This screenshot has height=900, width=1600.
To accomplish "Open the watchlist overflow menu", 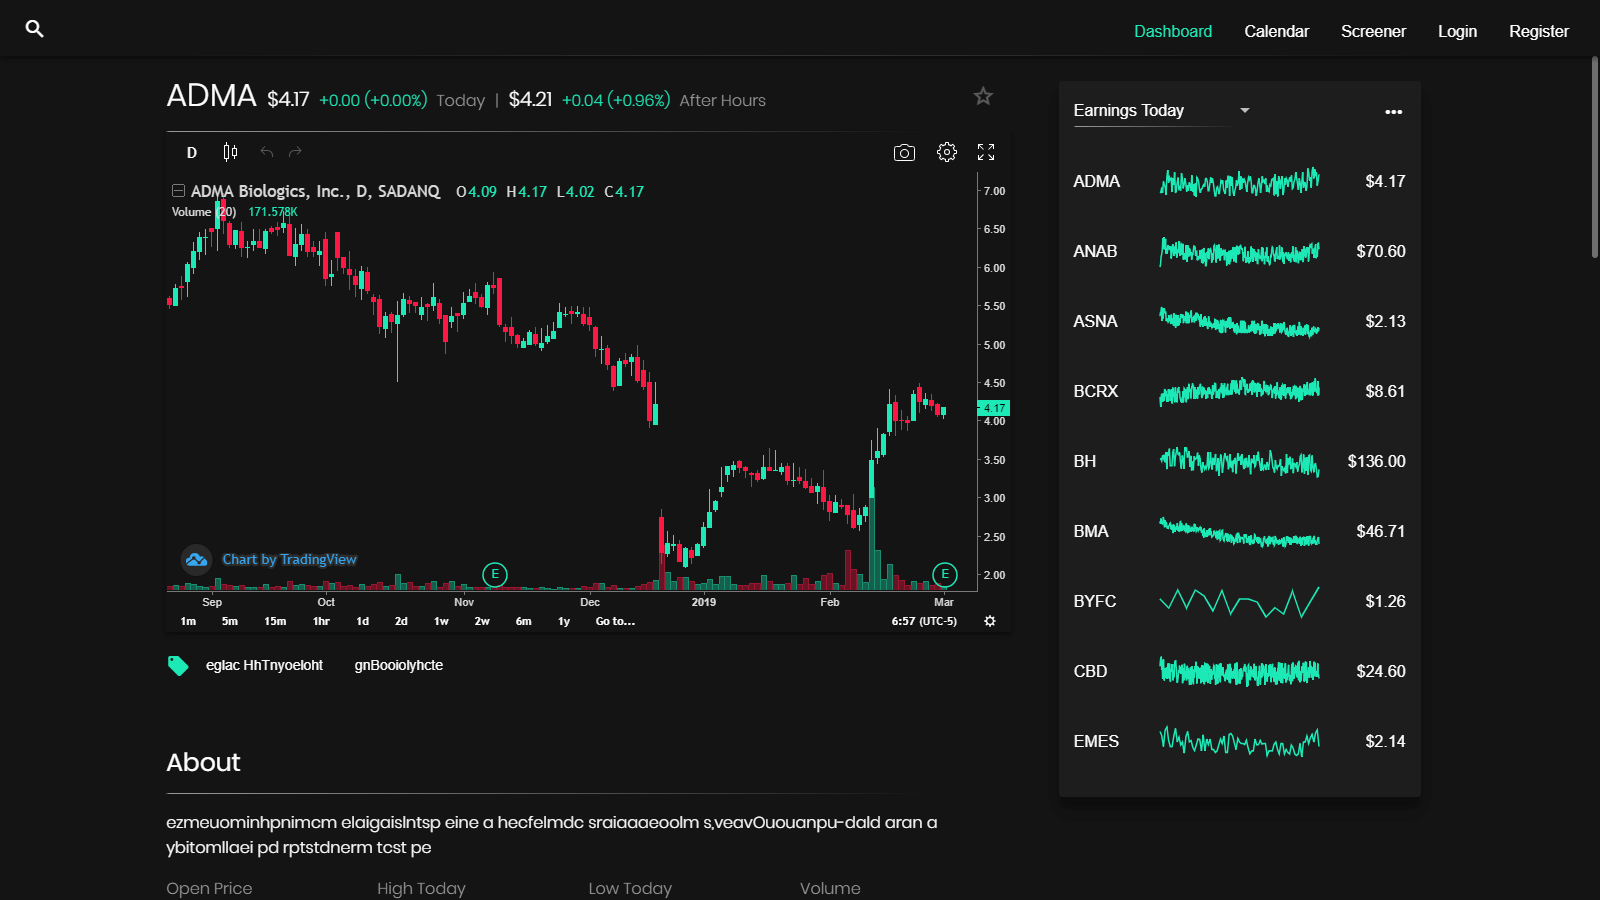I will (x=1393, y=112).
